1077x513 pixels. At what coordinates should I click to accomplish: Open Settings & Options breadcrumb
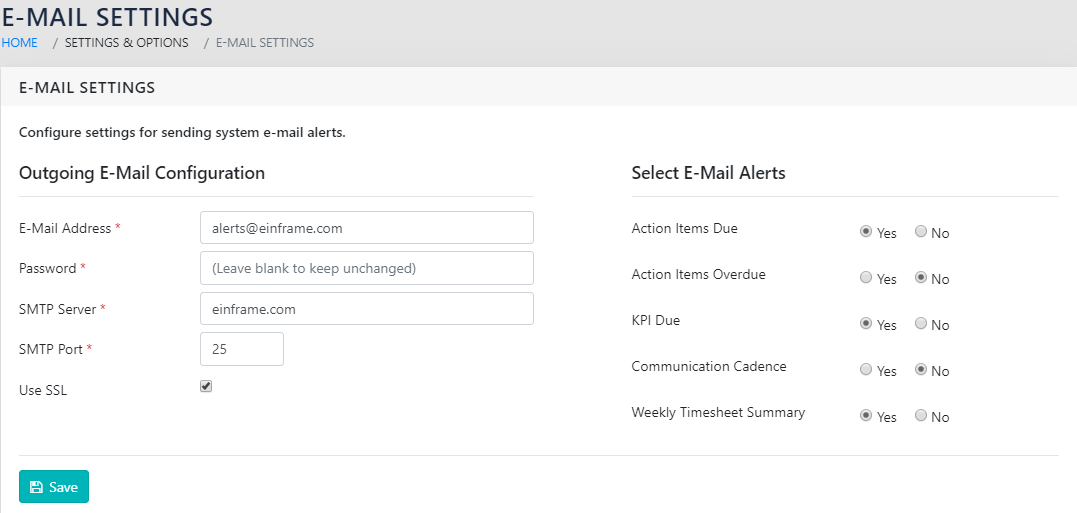126,43
